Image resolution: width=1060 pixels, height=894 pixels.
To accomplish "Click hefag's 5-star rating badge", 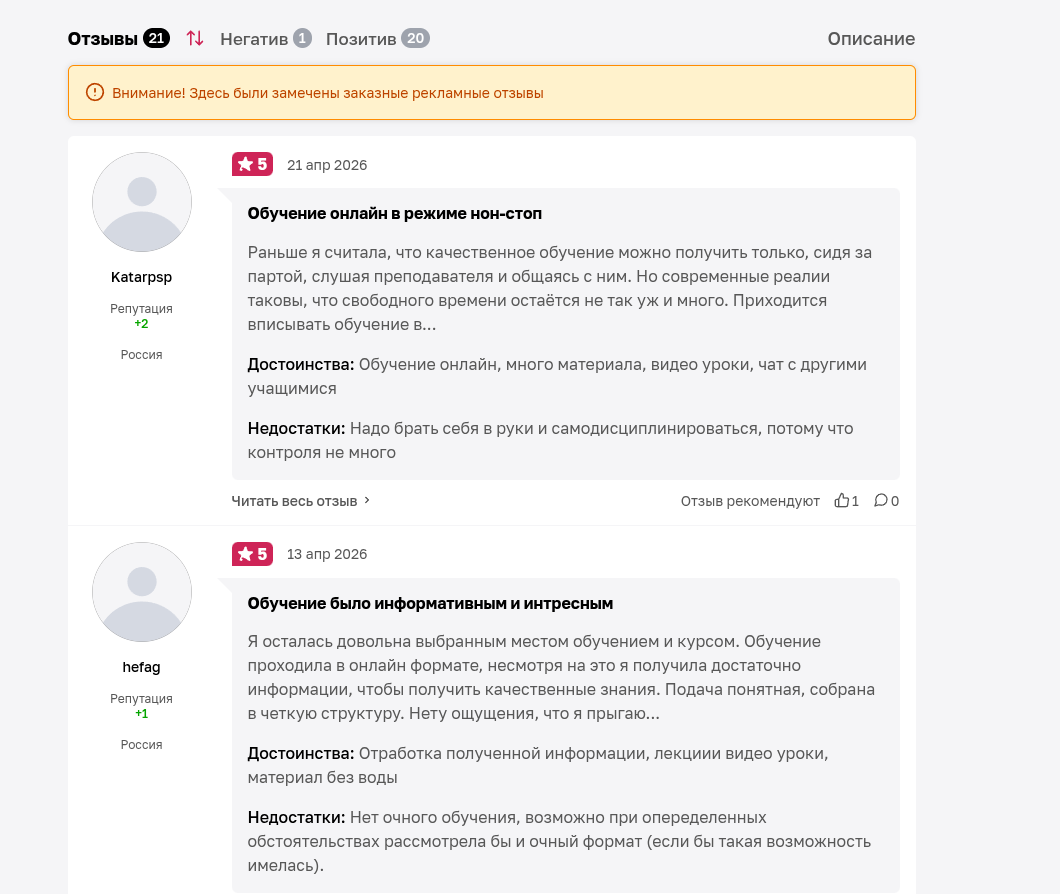I will 252,554.
